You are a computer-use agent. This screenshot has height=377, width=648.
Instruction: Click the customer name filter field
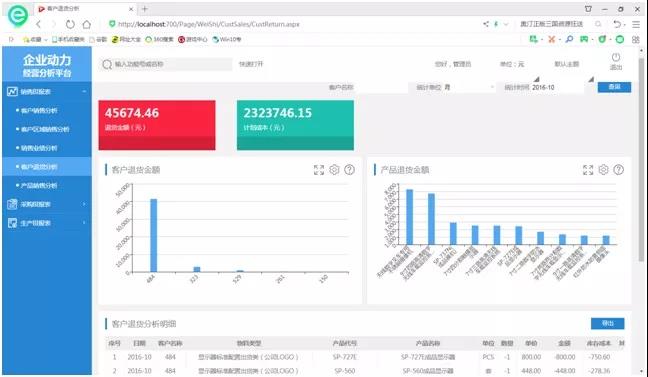[382, 87]
